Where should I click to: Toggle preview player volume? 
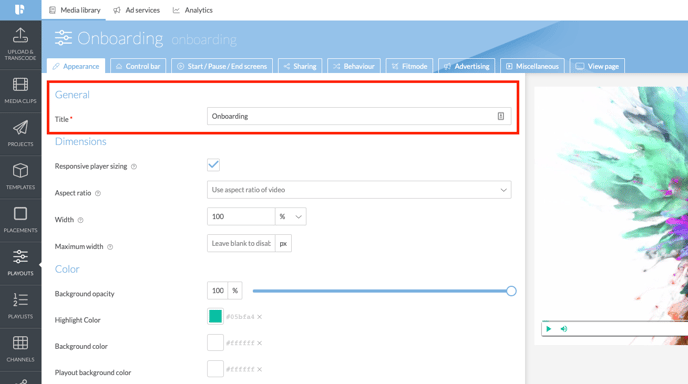[564, 329]
